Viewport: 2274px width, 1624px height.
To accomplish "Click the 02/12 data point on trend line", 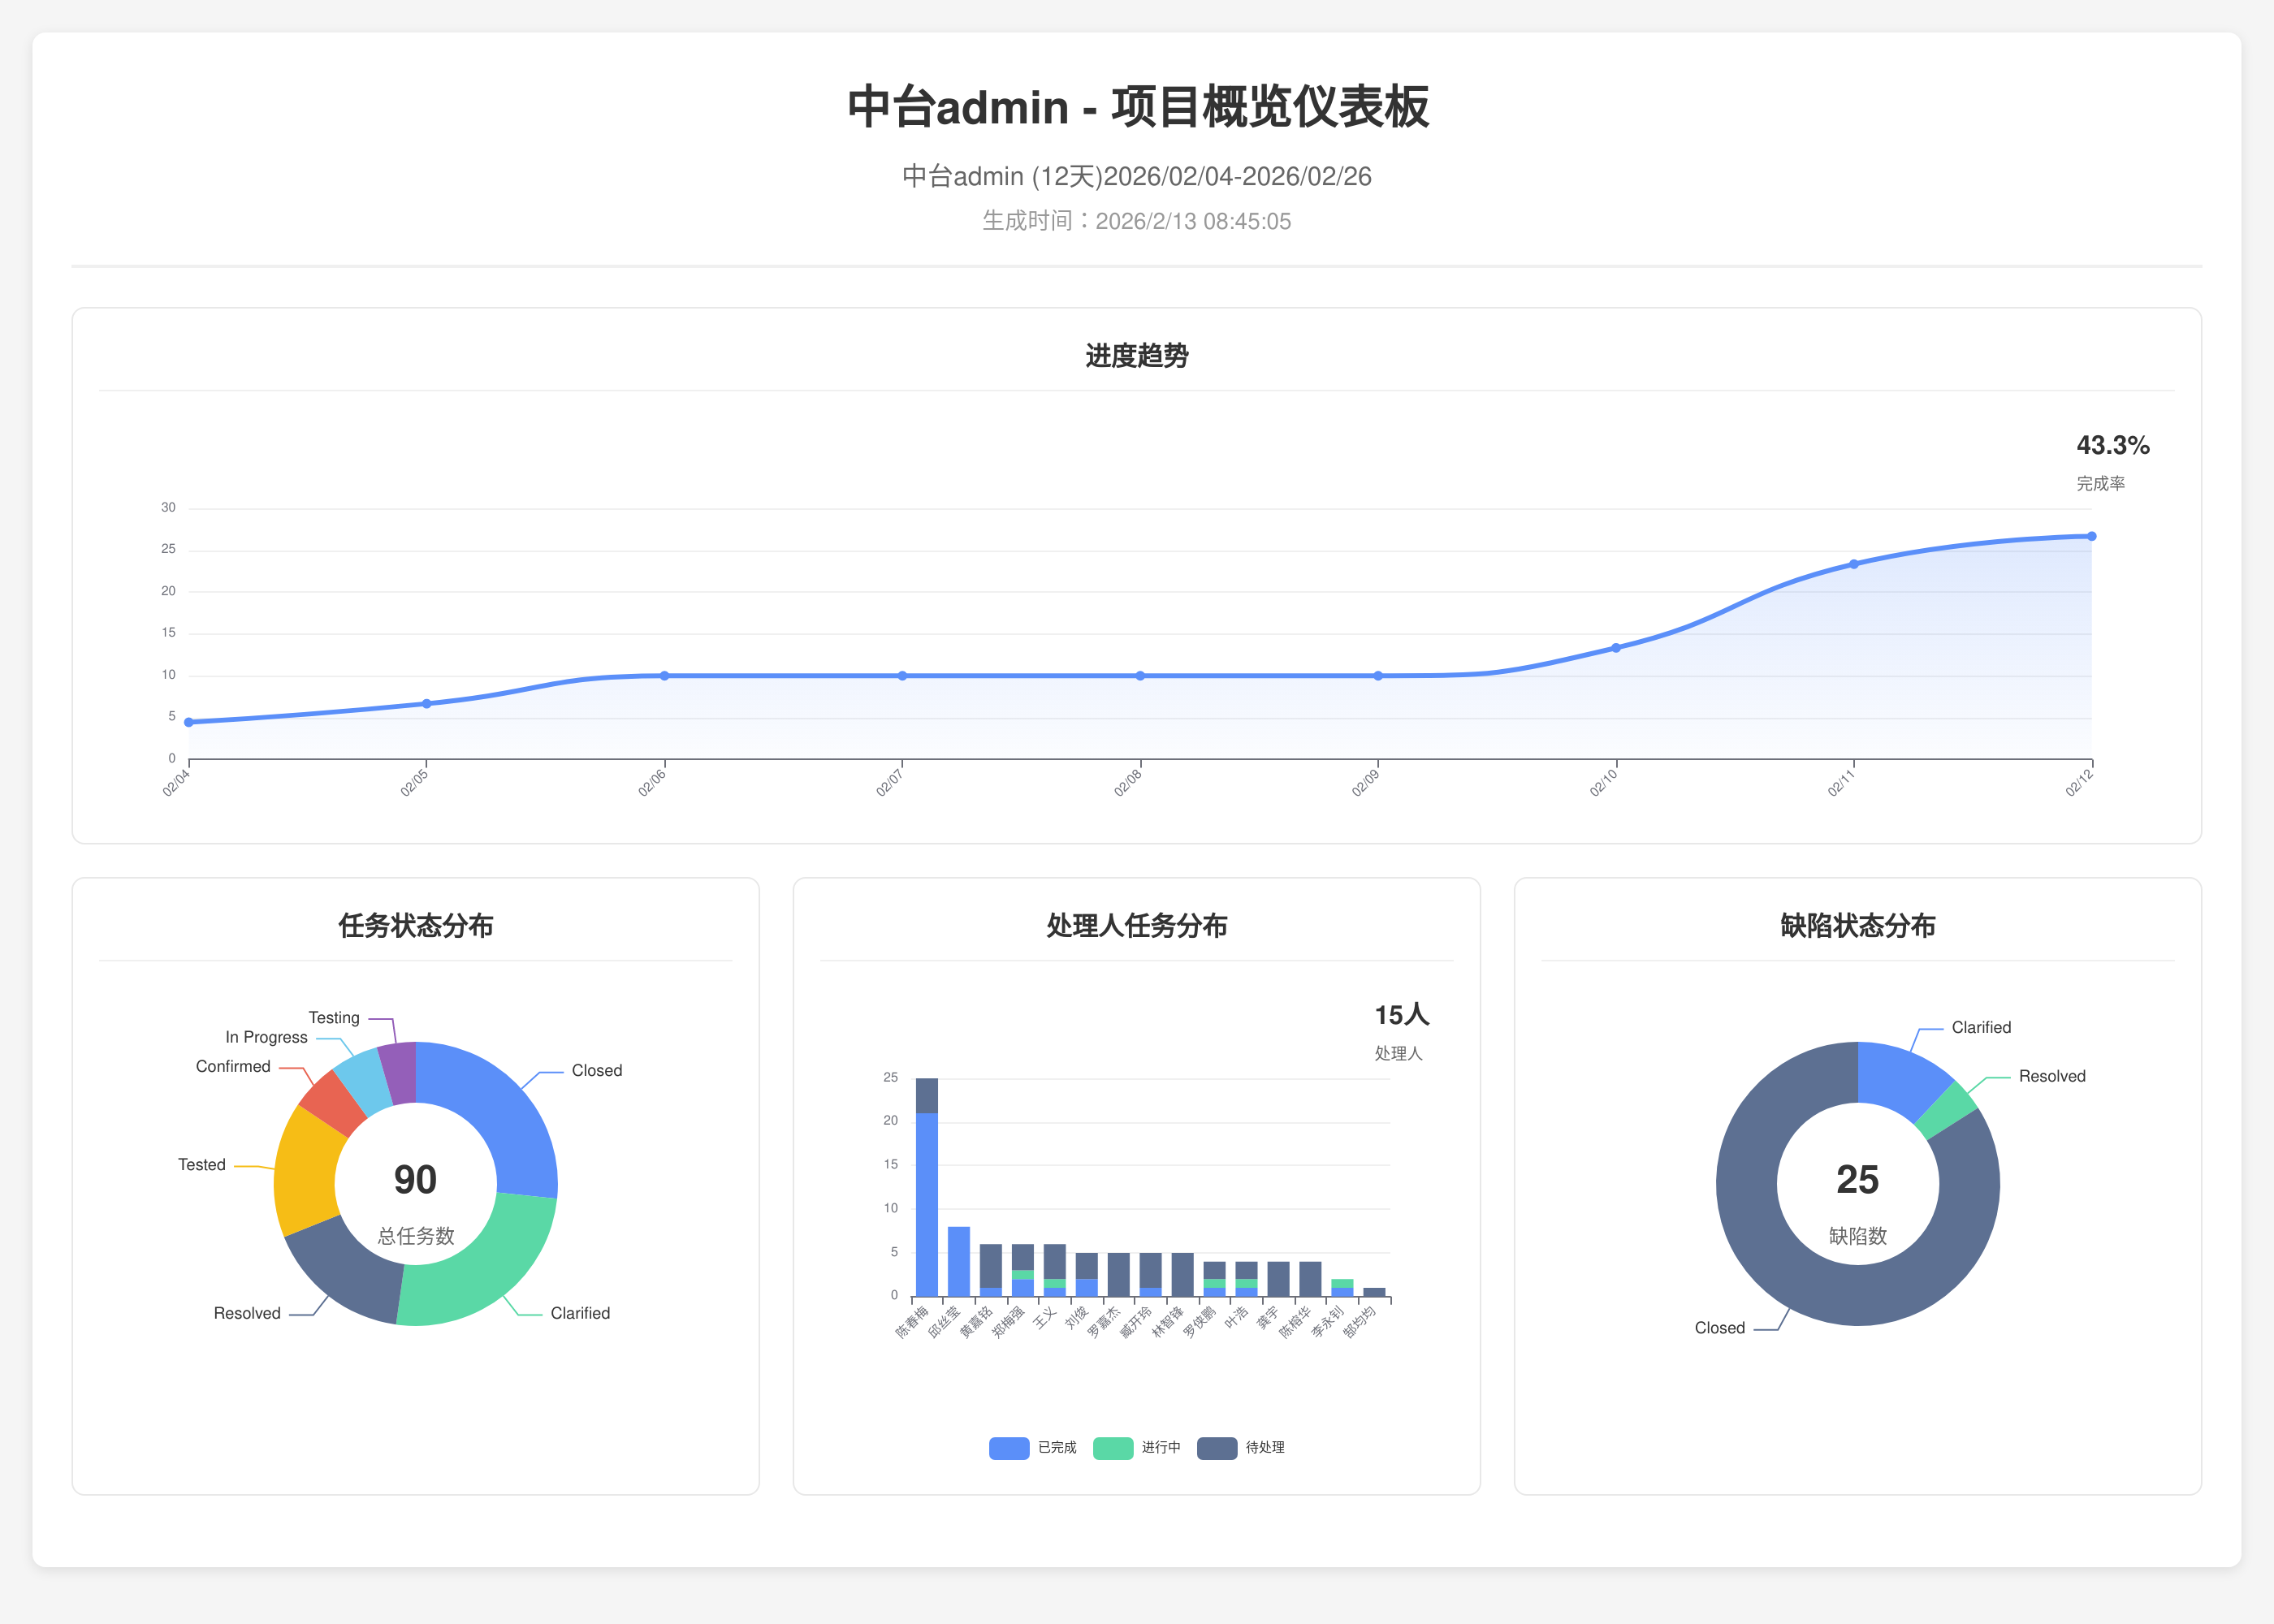I will tap(2091, 537).
